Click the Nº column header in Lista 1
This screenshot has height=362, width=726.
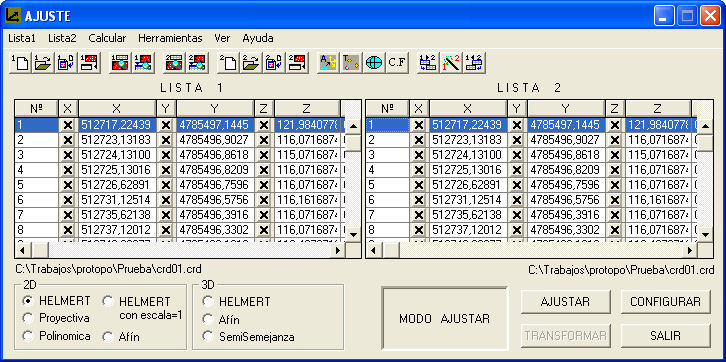click(x=37, y=108)
